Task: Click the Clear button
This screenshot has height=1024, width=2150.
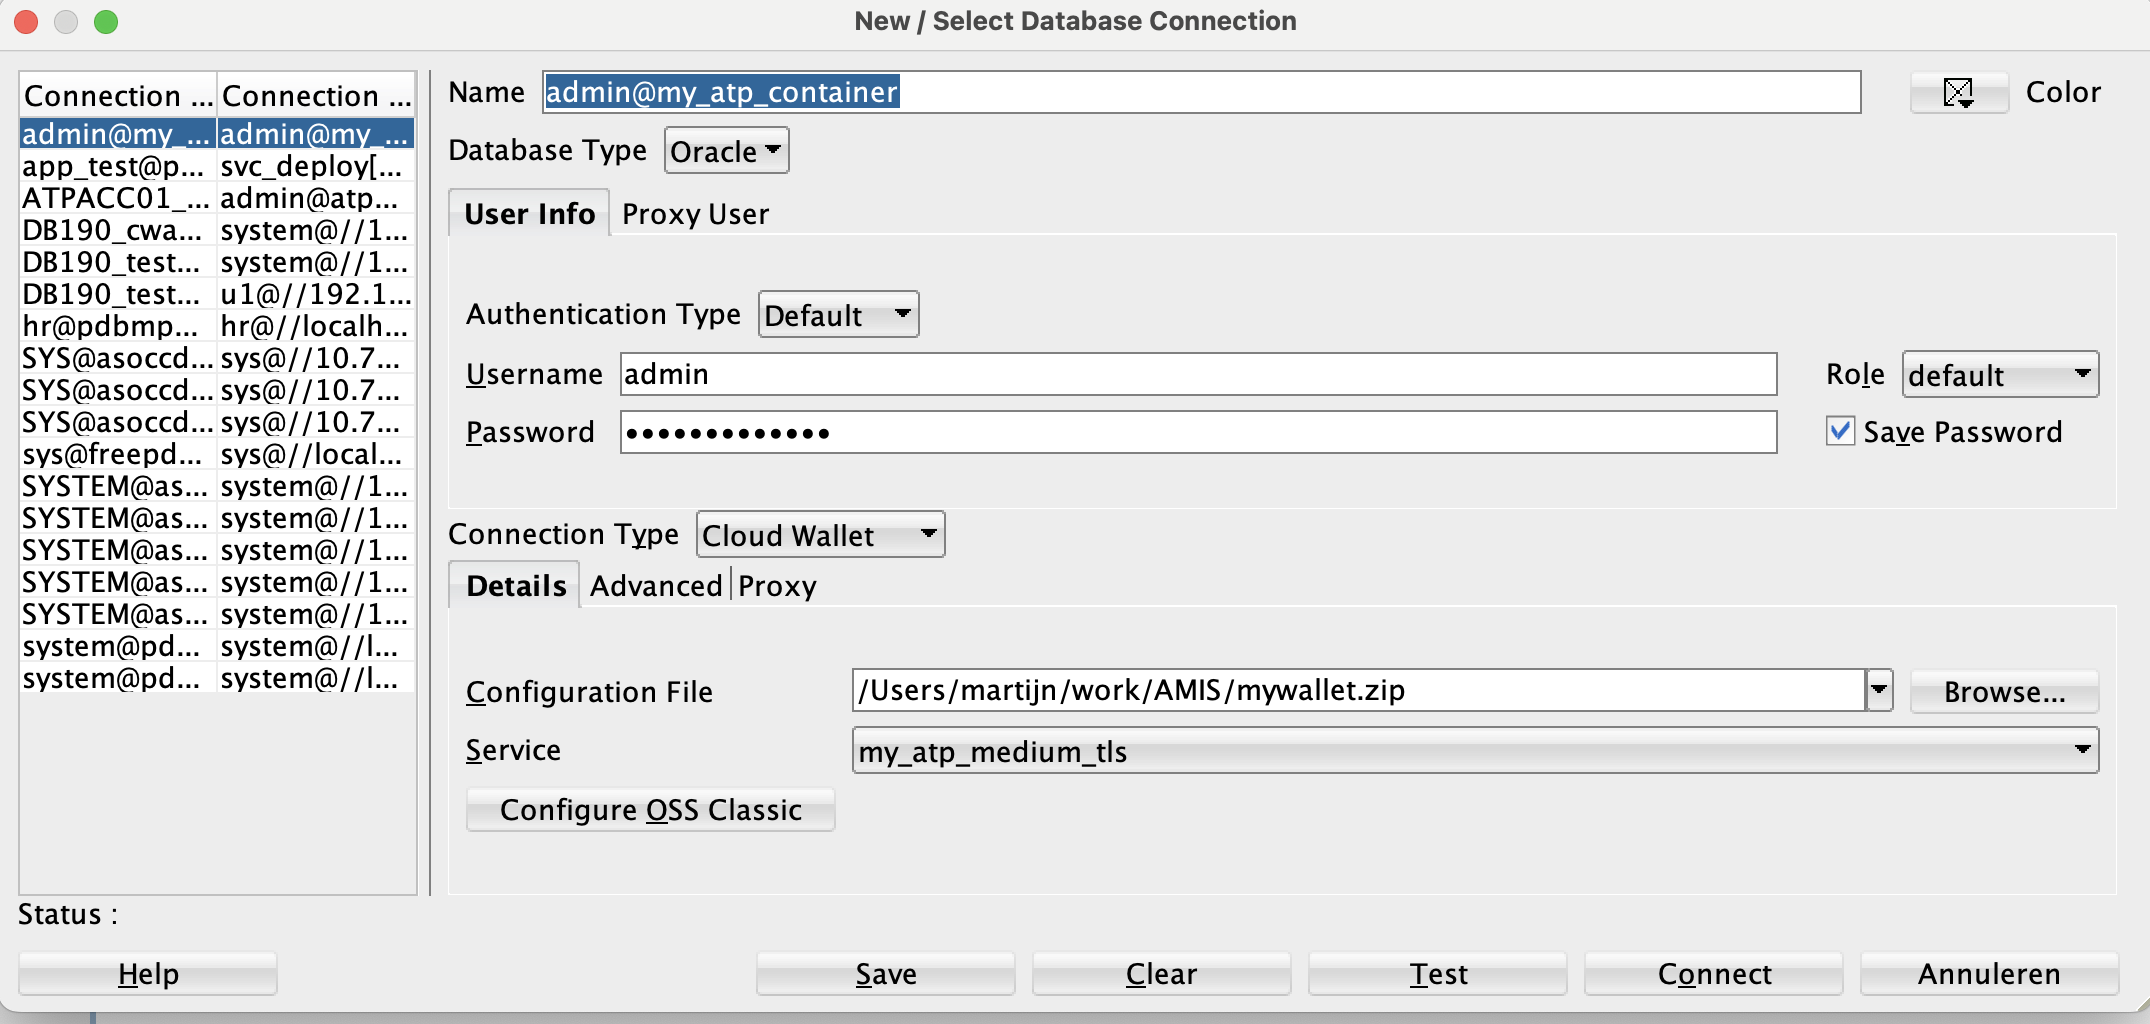Action: click(x=1161, y=973)
